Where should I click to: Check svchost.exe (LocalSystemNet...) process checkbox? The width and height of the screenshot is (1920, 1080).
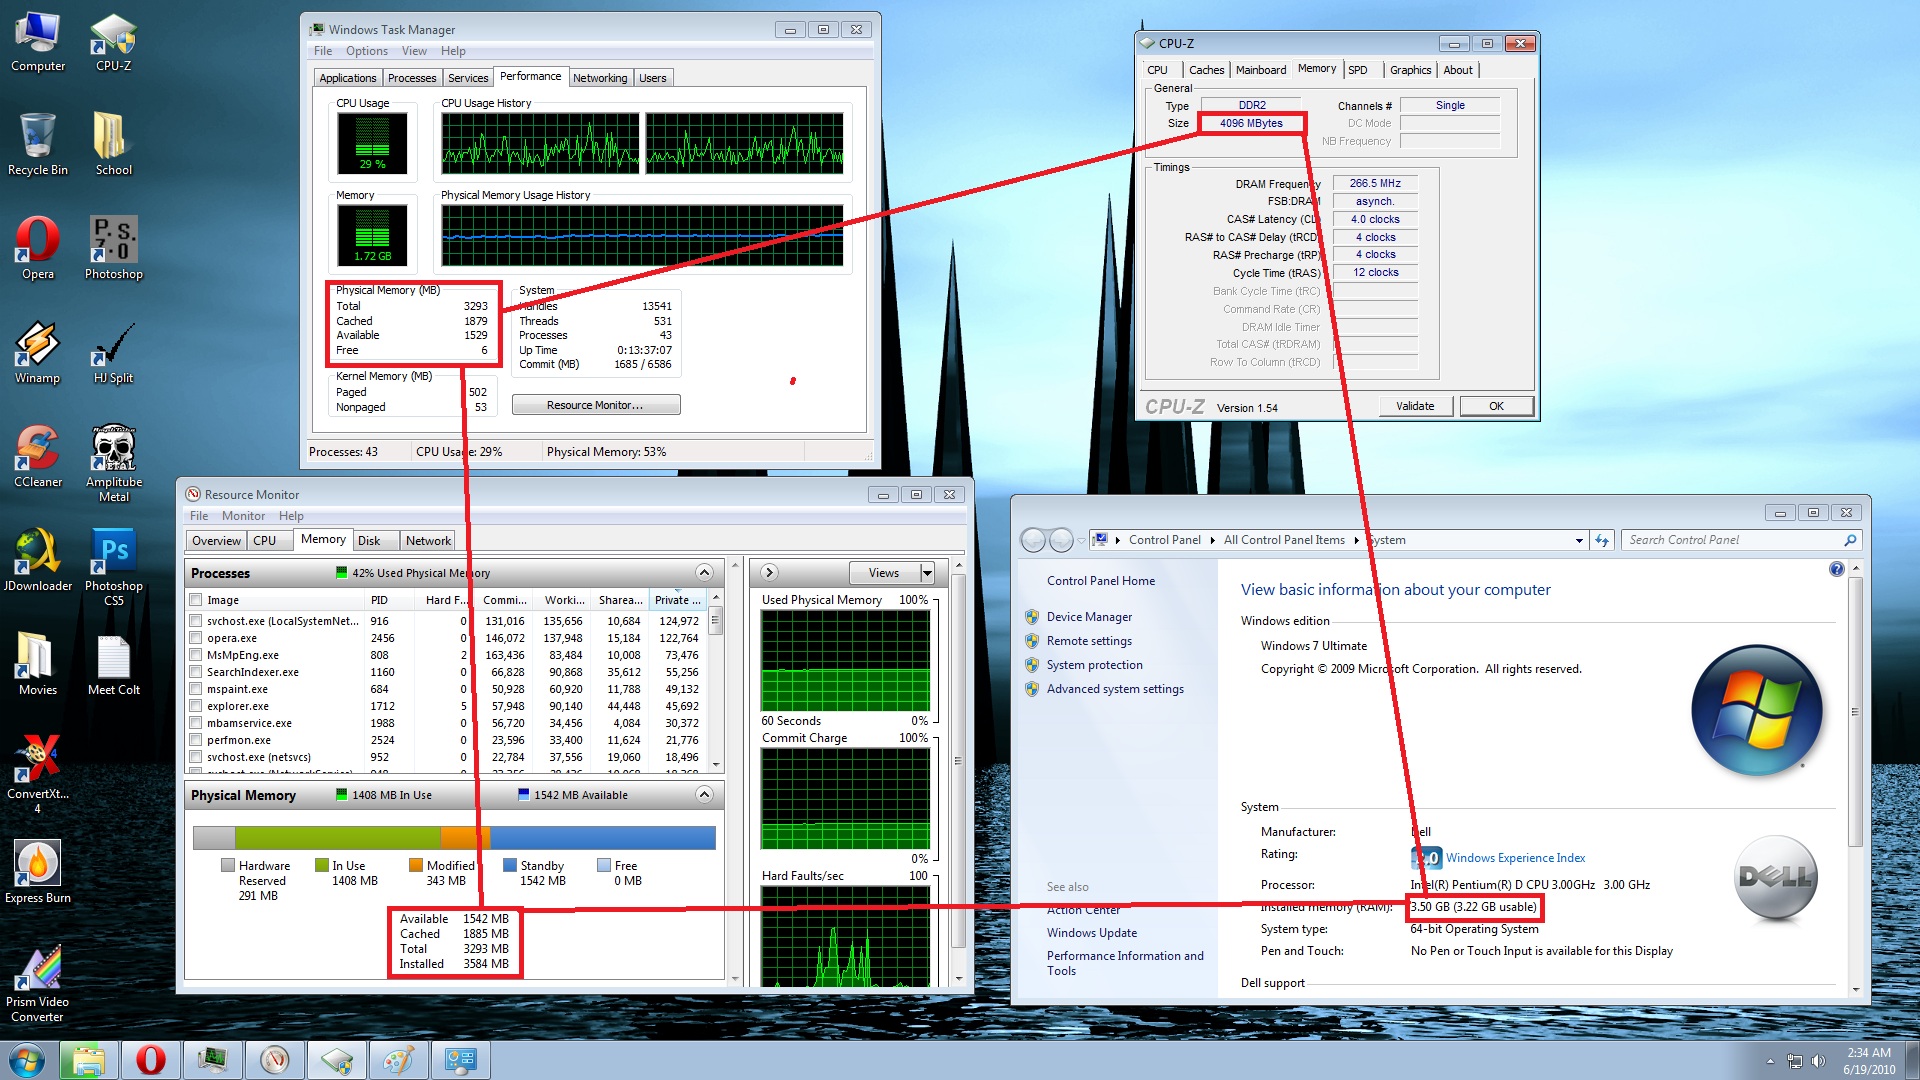tap(196, 621)
